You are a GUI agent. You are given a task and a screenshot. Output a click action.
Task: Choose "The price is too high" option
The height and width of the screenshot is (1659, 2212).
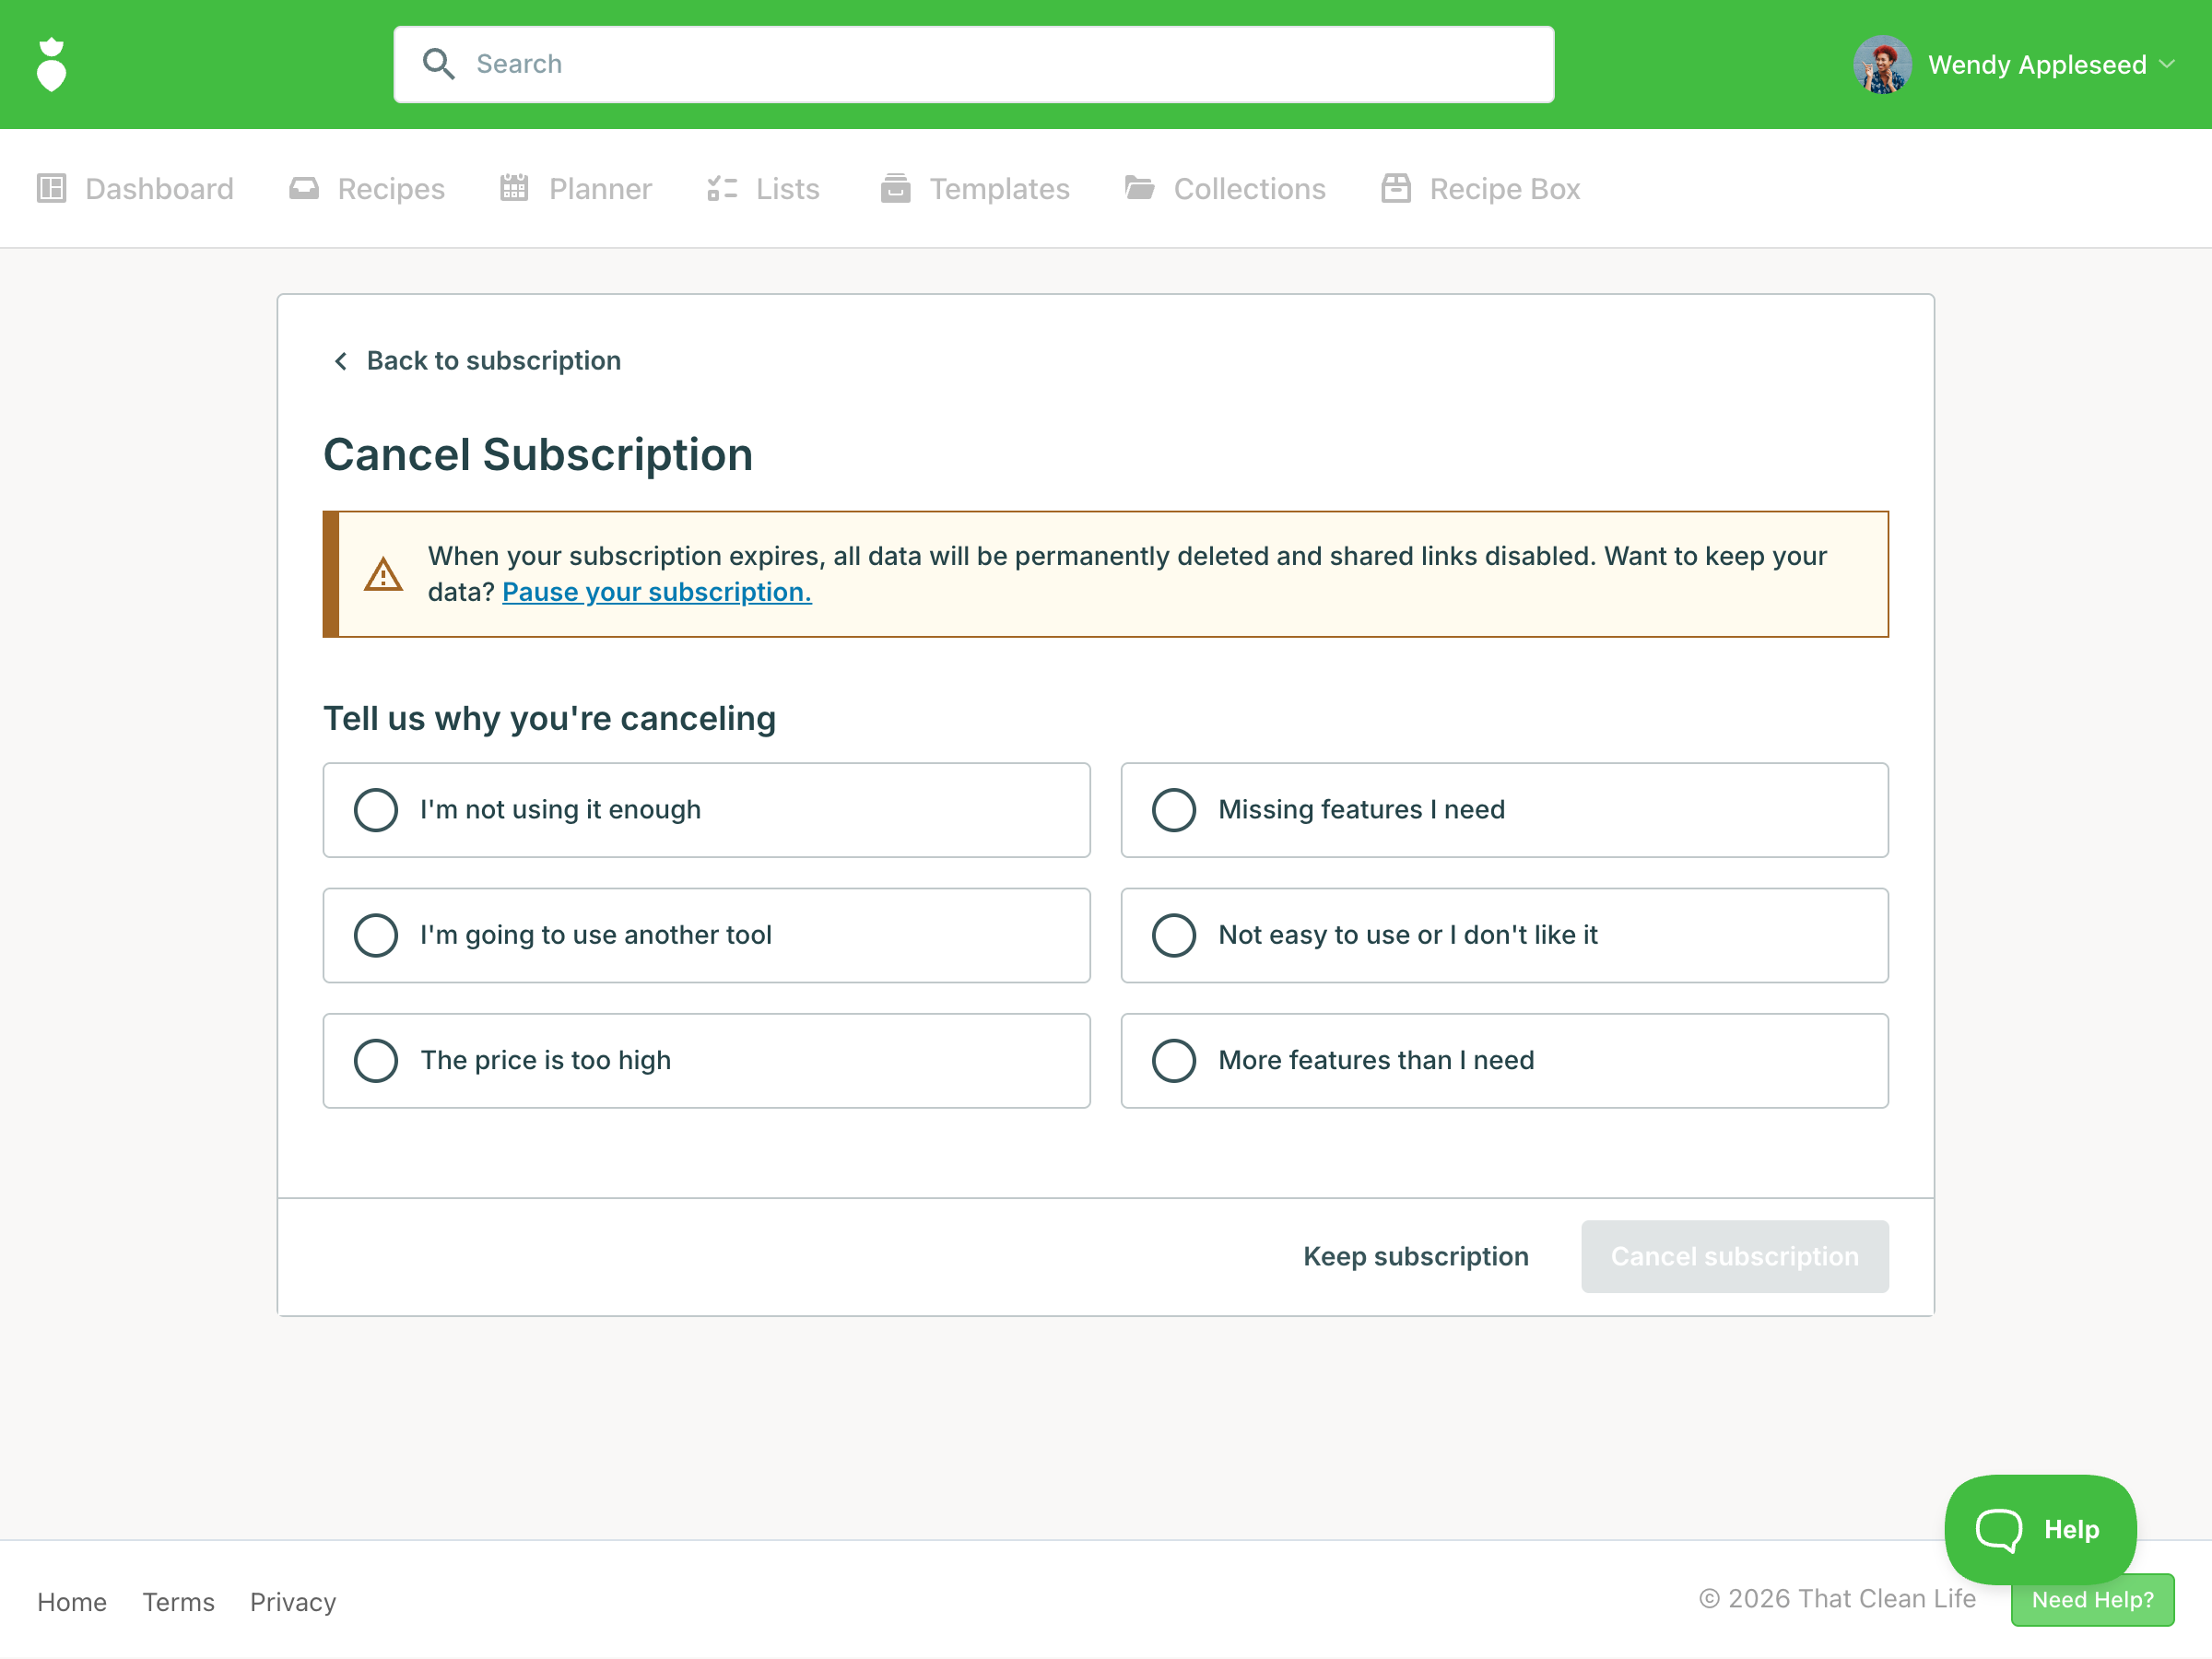pos(376,1060)
